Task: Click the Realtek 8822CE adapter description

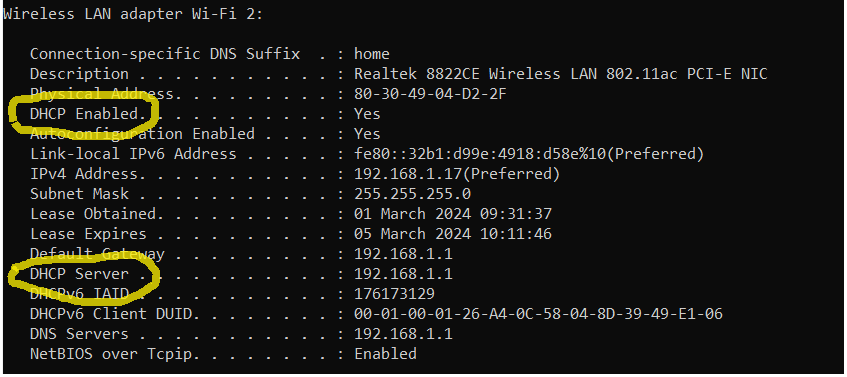Action: (561, 74)
